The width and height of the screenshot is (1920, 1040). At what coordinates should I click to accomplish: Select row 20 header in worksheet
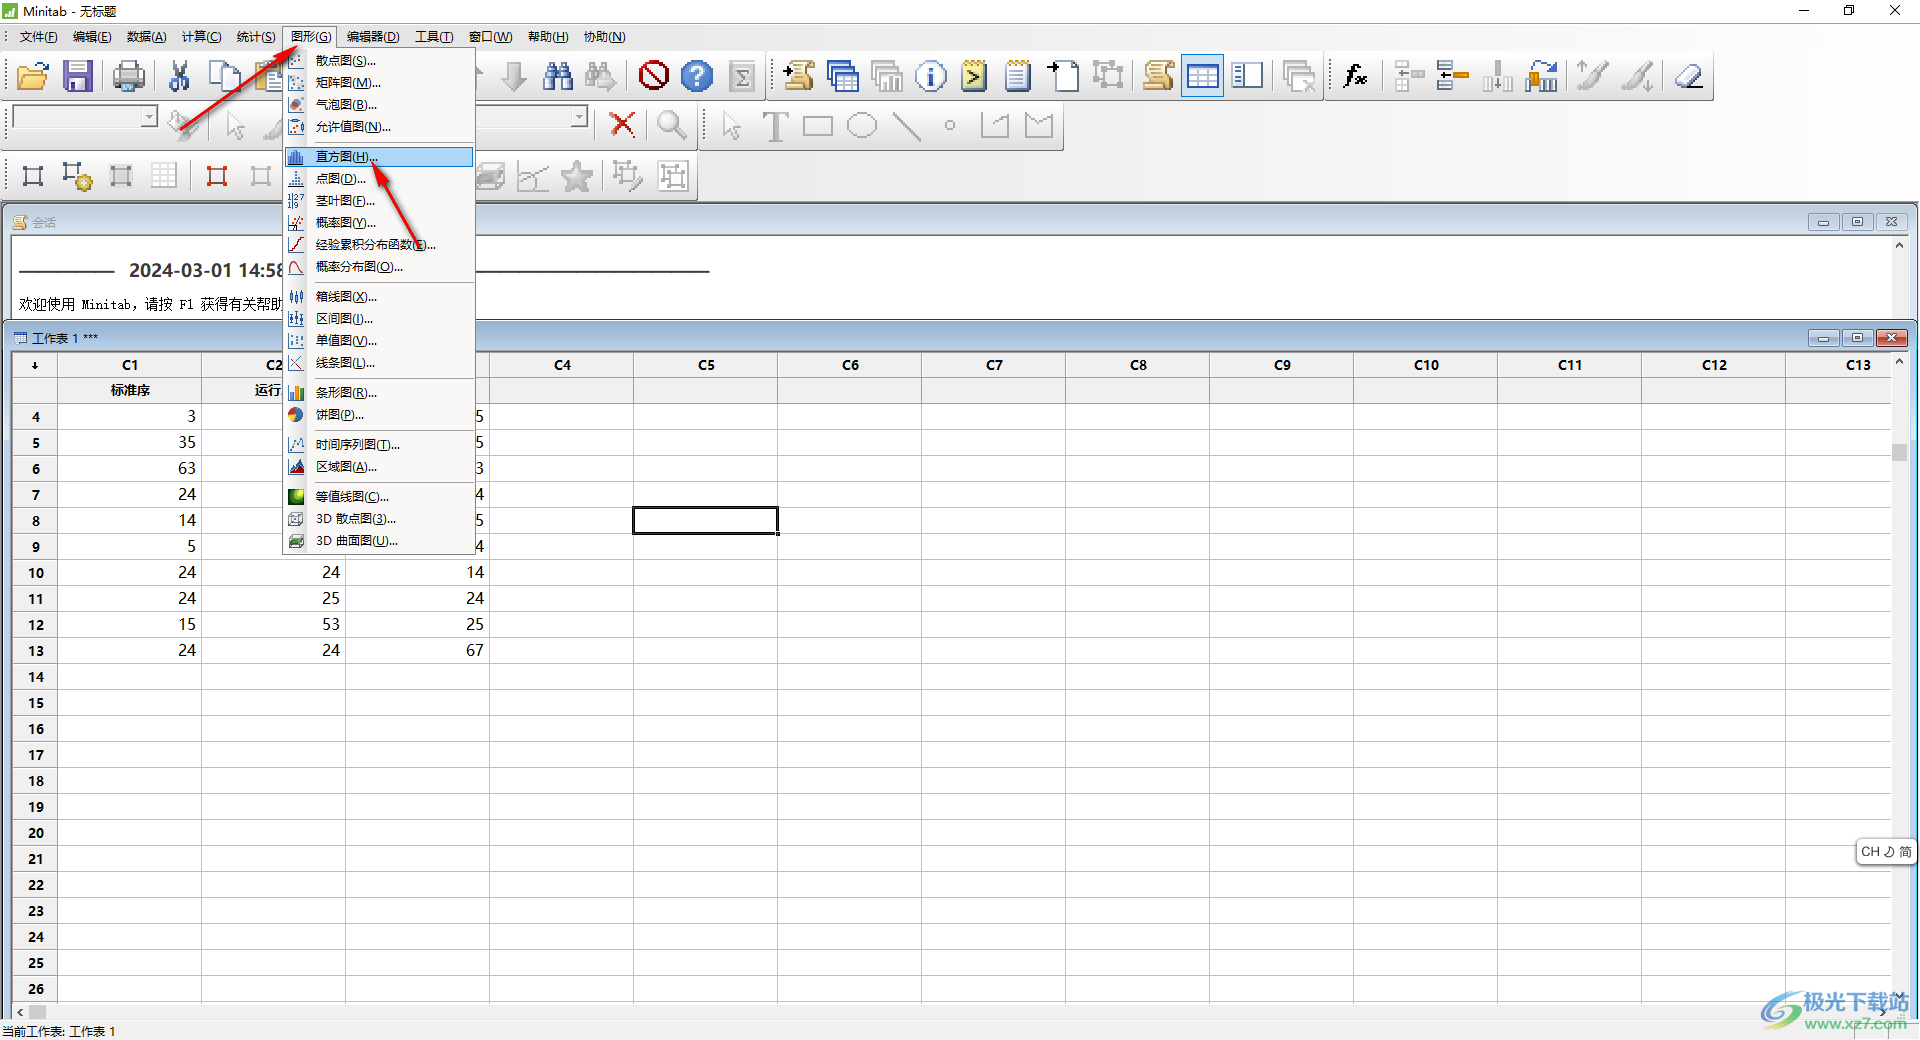pos(36,833)
